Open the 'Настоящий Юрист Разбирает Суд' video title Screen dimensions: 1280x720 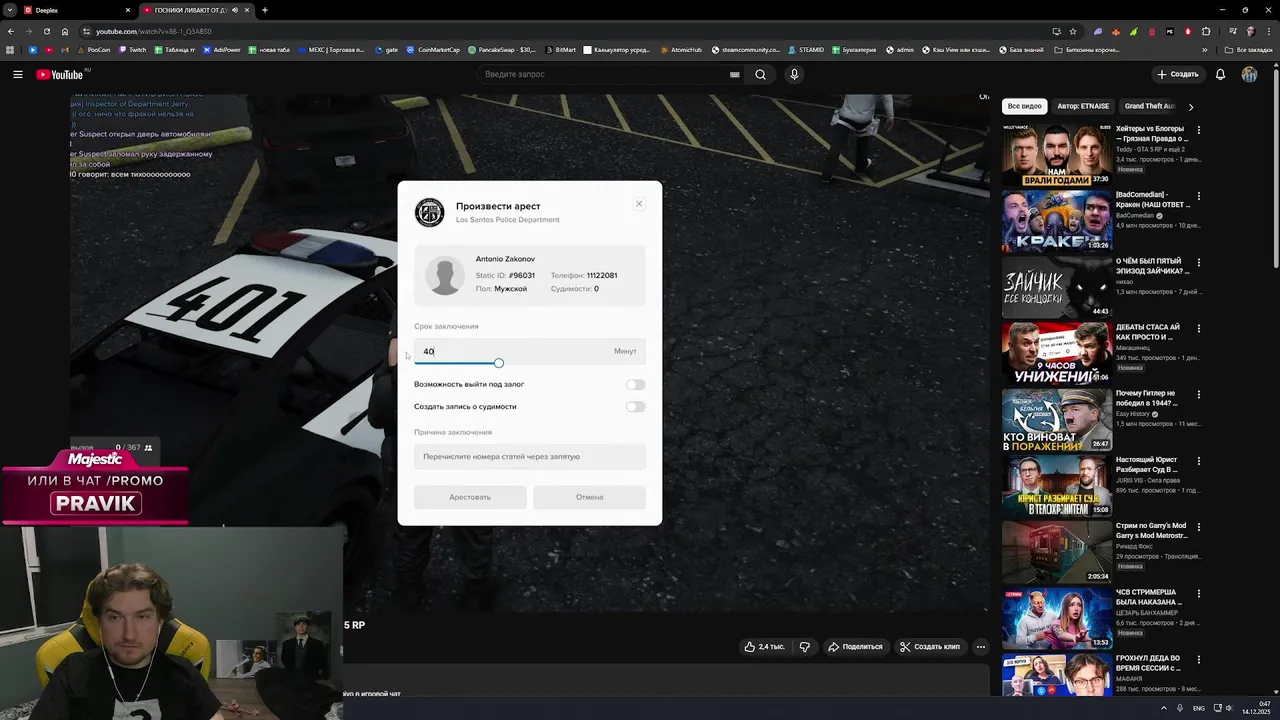click(x=1152, y=464)
